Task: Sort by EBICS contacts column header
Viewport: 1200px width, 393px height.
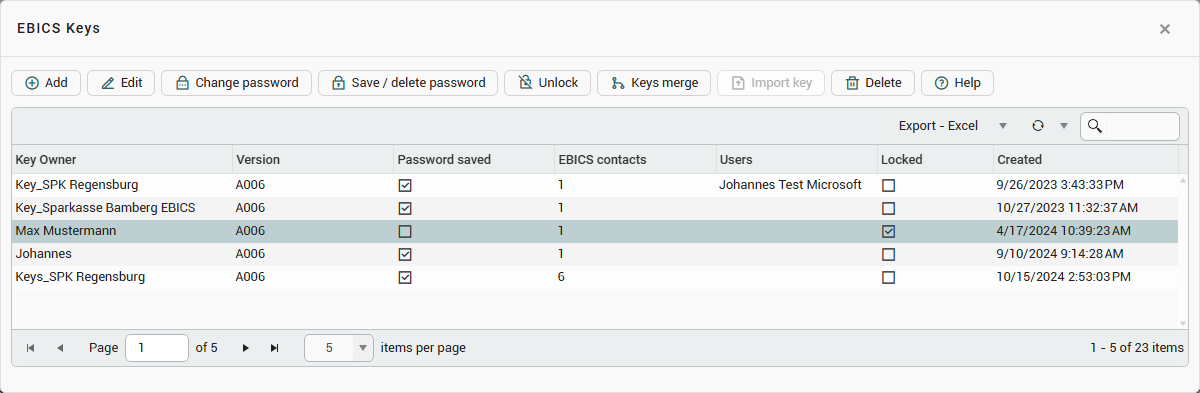Action: coord(635,159)
